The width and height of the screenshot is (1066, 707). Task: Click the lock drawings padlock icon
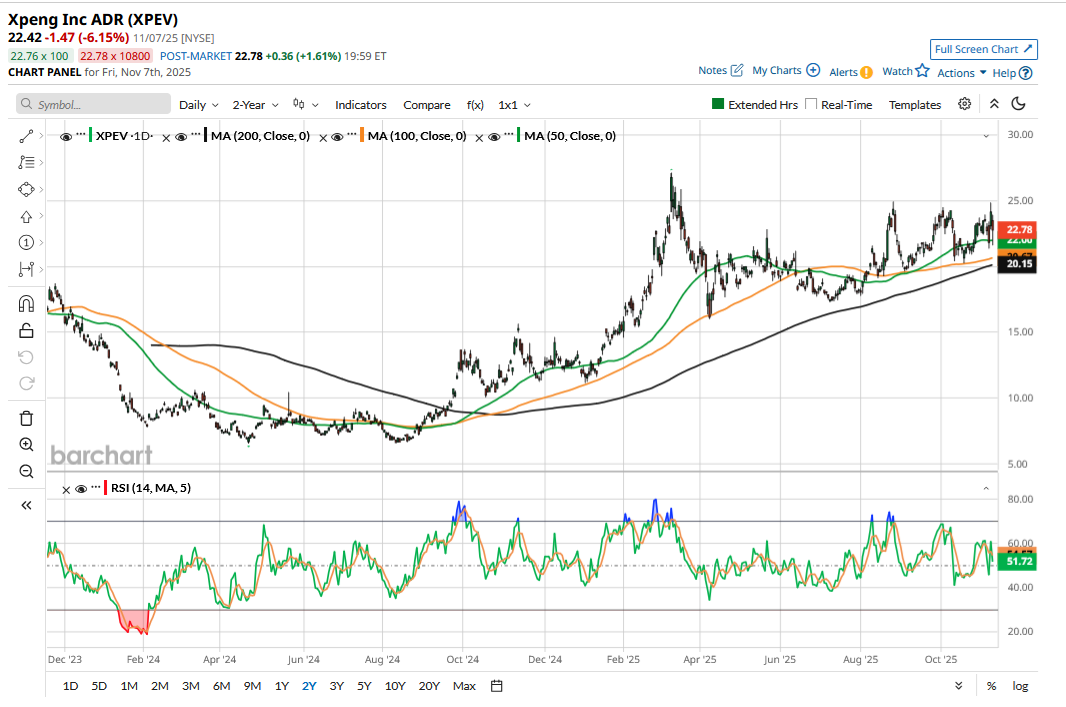(27, 330)
